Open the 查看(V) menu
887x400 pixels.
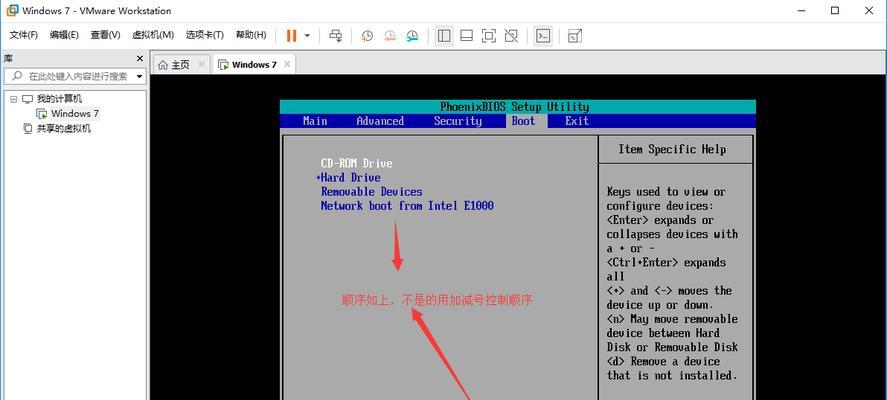(105, 35)
